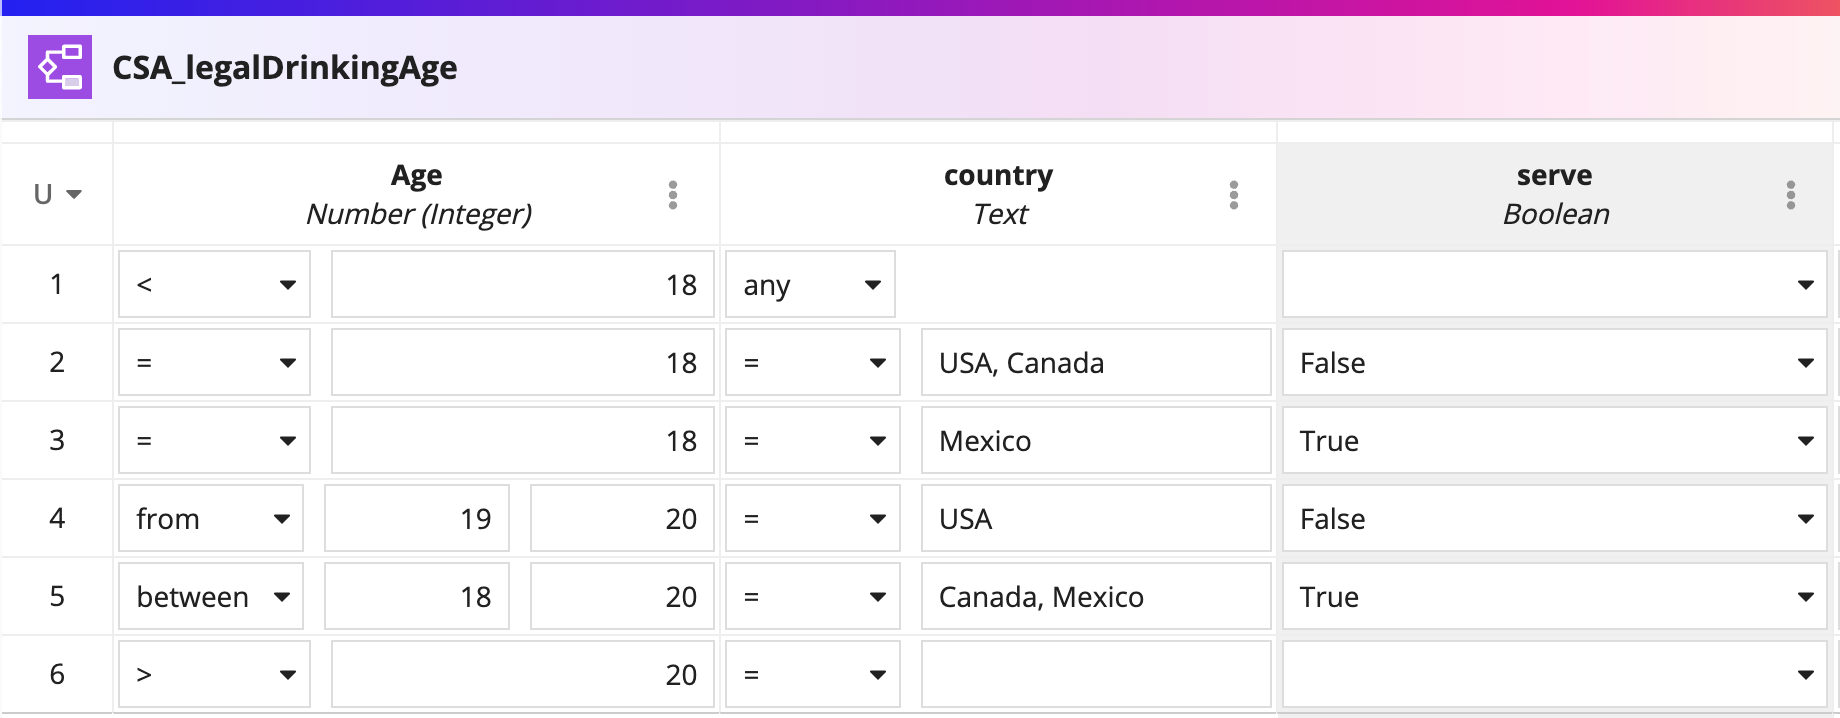The width and height of the screenshot is (1840, 718).
Task: Edit the 'Canada, Mexico' country field
Action: click(1096, 597)
